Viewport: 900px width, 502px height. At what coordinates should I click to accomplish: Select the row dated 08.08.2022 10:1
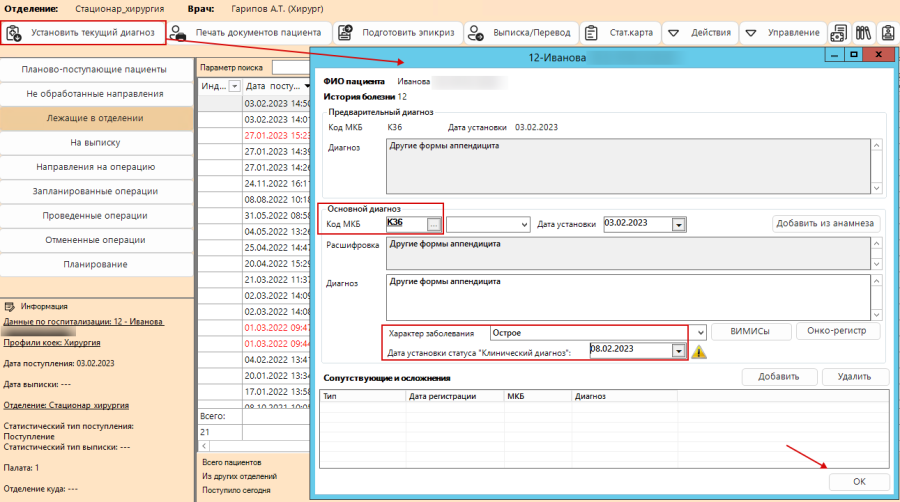coord(254,200)
